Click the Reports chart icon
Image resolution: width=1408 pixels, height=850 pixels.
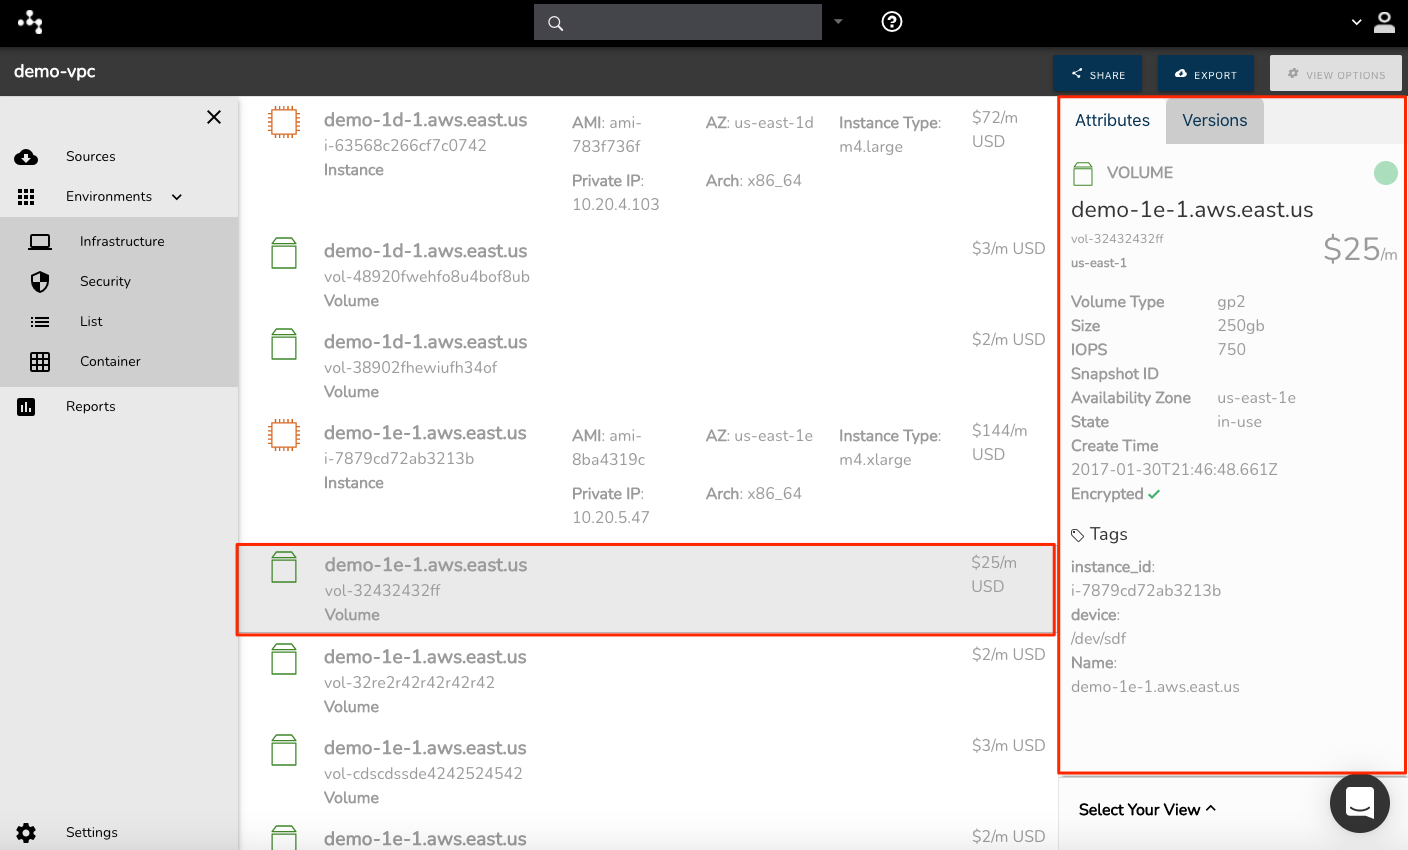(26, 407)
